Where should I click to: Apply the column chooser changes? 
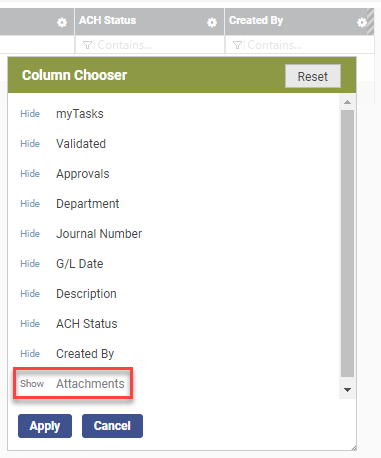tap(45, 426)
